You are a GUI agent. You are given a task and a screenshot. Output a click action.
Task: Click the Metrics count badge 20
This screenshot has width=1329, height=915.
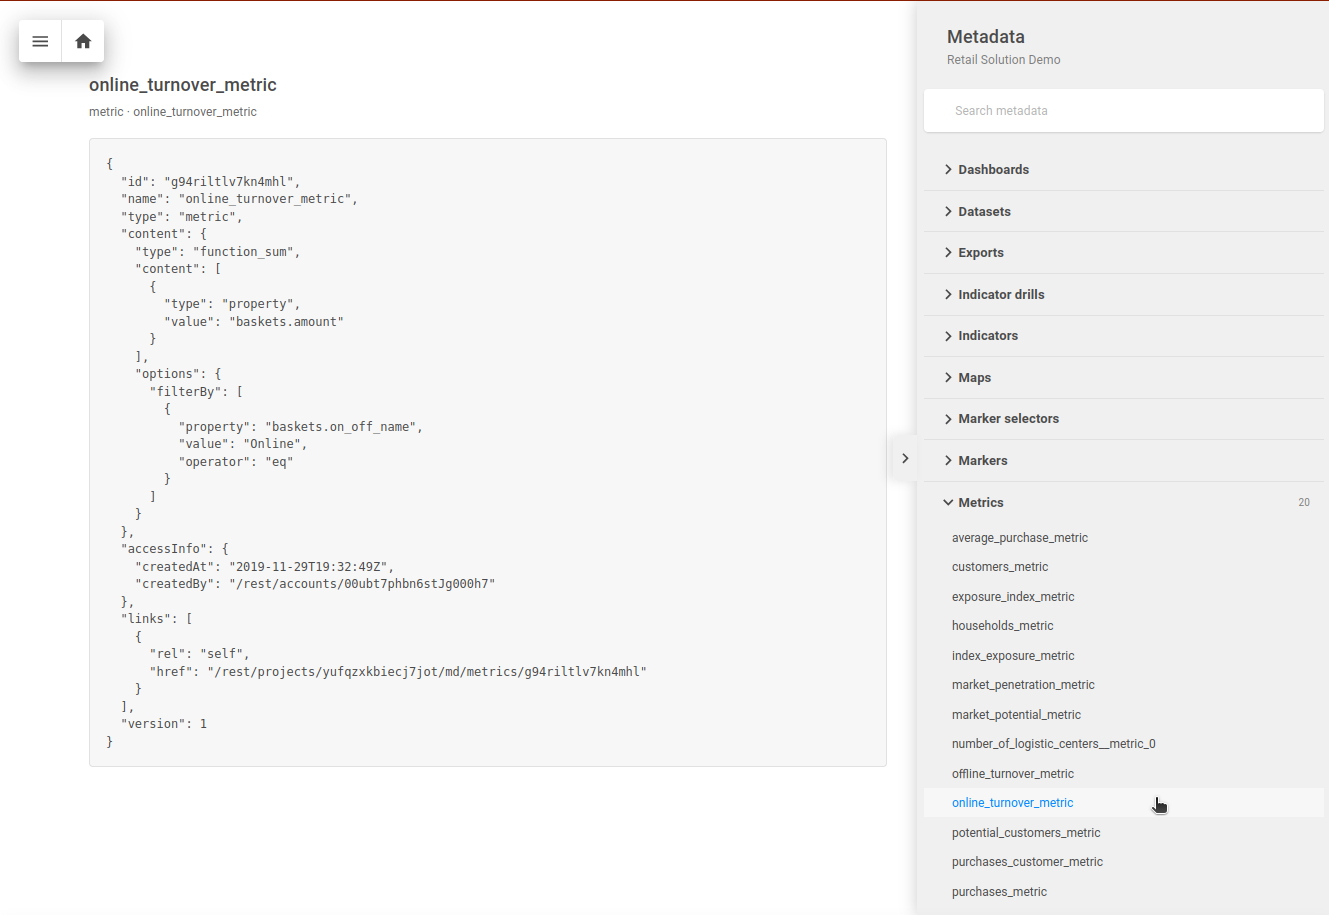pos(1304,503)
